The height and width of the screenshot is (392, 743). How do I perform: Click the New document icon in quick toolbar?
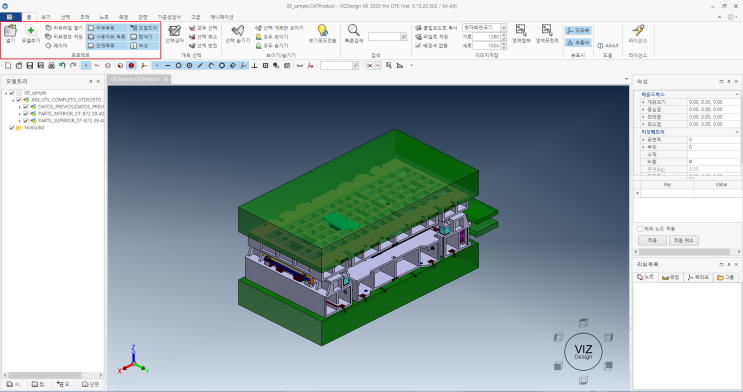(x=8, y=65)
